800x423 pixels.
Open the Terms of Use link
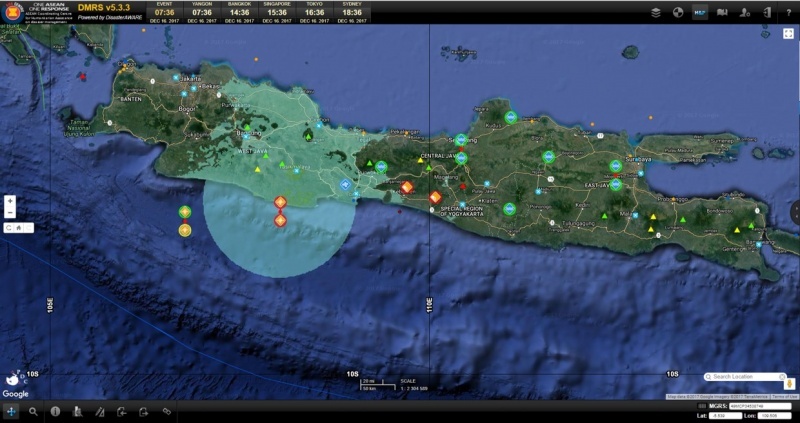click(784, 397)
